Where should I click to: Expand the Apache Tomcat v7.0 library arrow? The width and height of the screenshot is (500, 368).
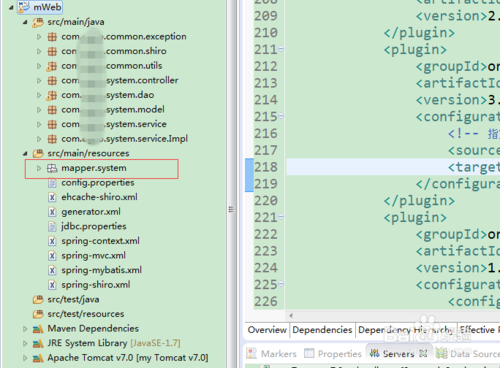pos(25,358)
